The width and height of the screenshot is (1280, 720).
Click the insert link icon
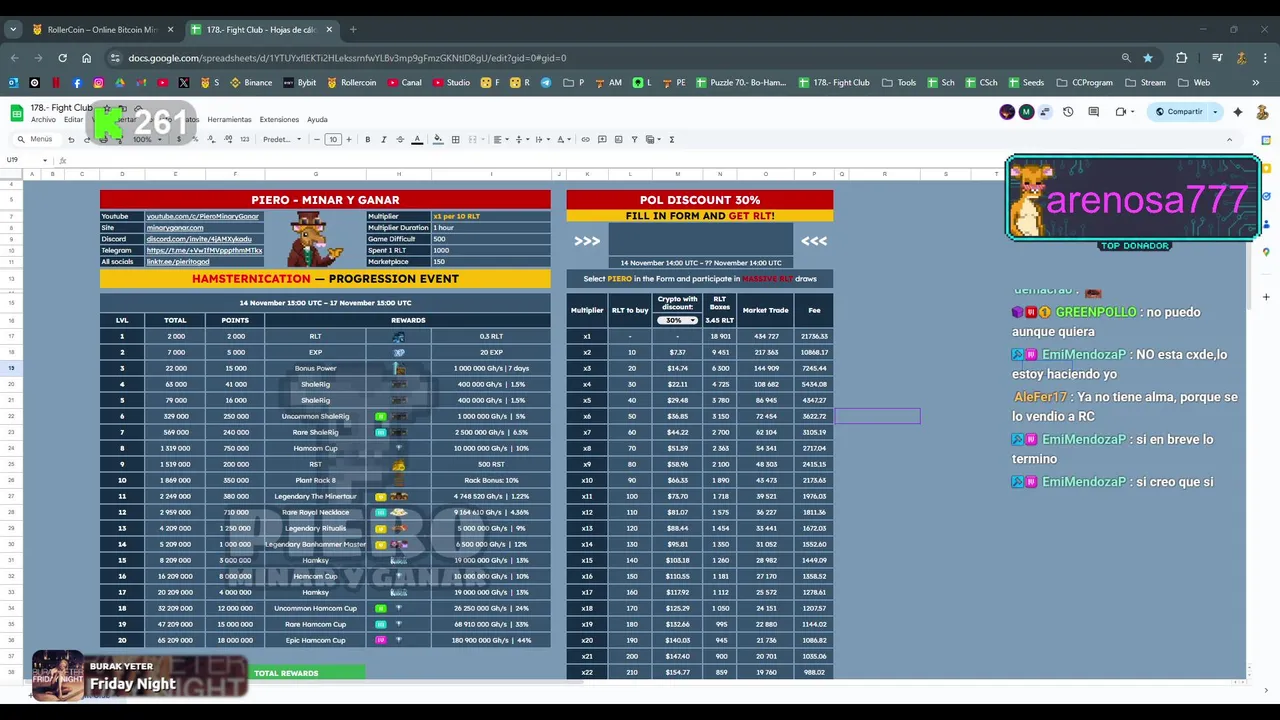click(x=585, y=140)
